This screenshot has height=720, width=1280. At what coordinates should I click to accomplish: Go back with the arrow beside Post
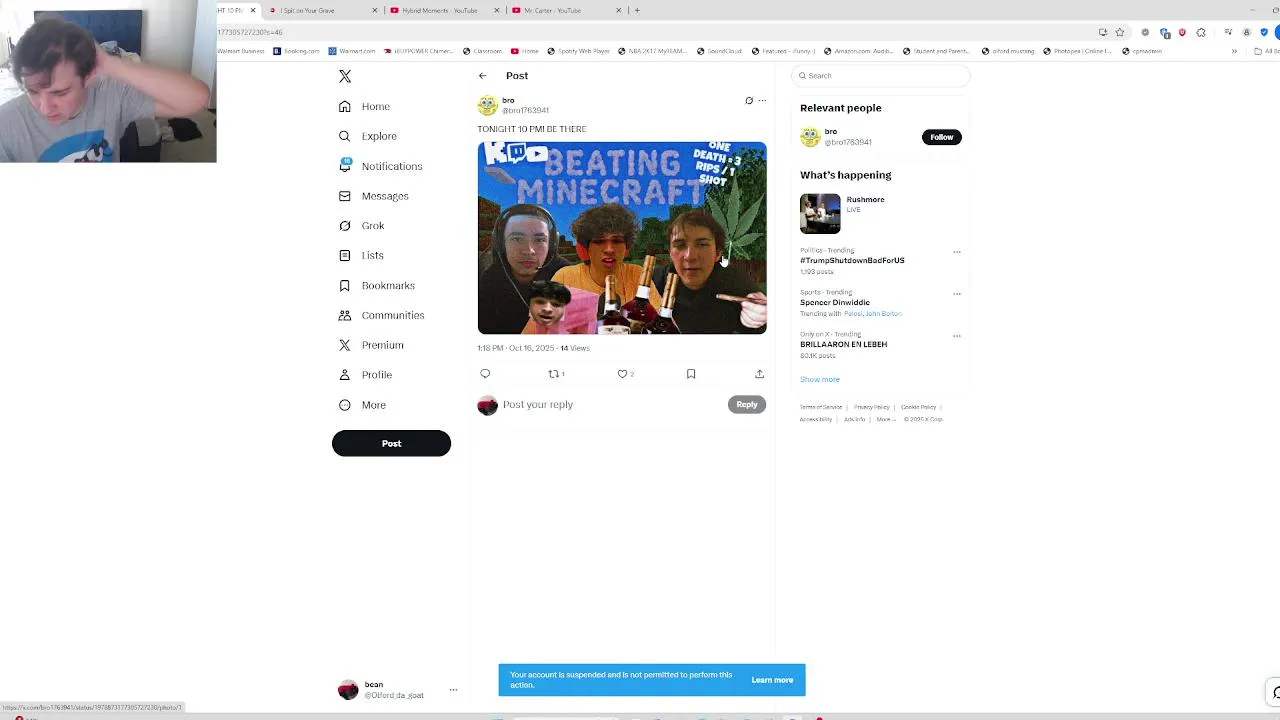(x=482, y=76)
